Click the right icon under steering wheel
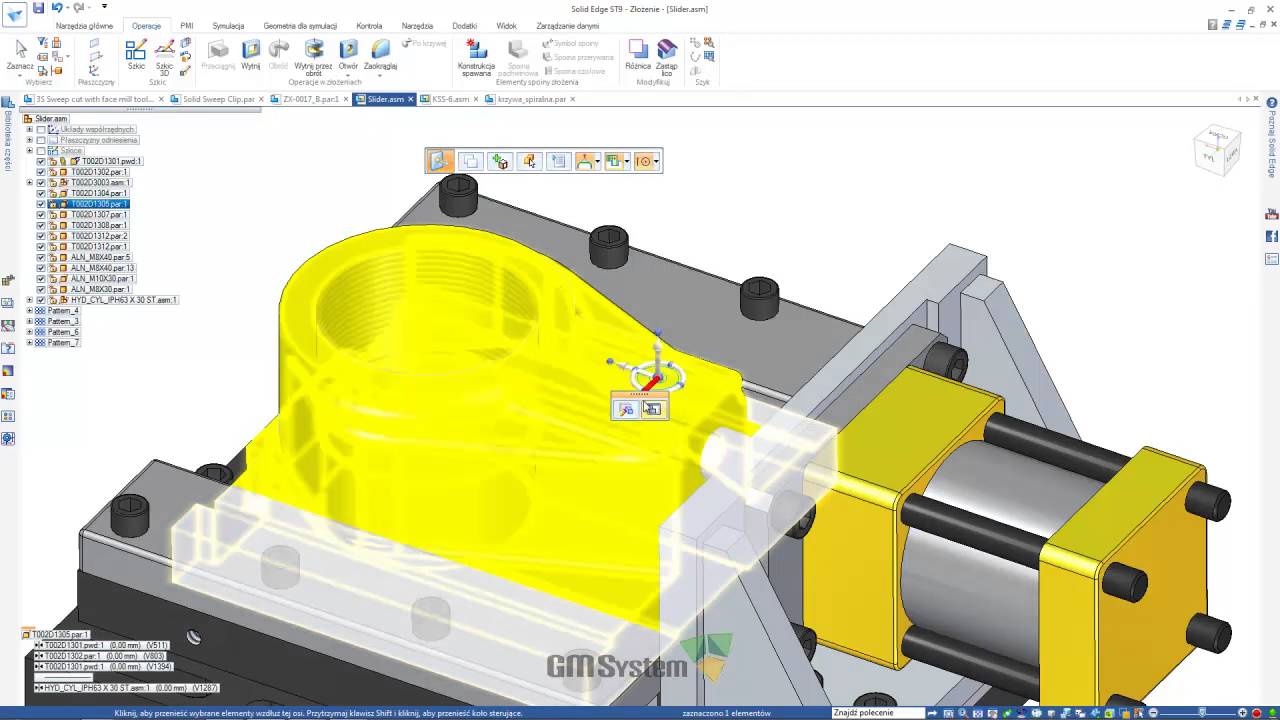This screenshot has width=1280, height=720. click(x=652, y=409)
